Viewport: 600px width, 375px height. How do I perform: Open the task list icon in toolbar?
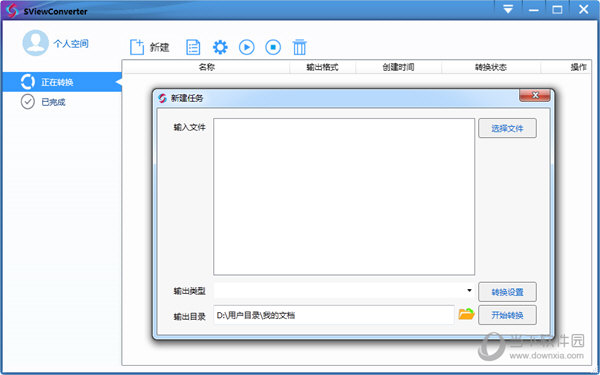(x=193, y=47)
